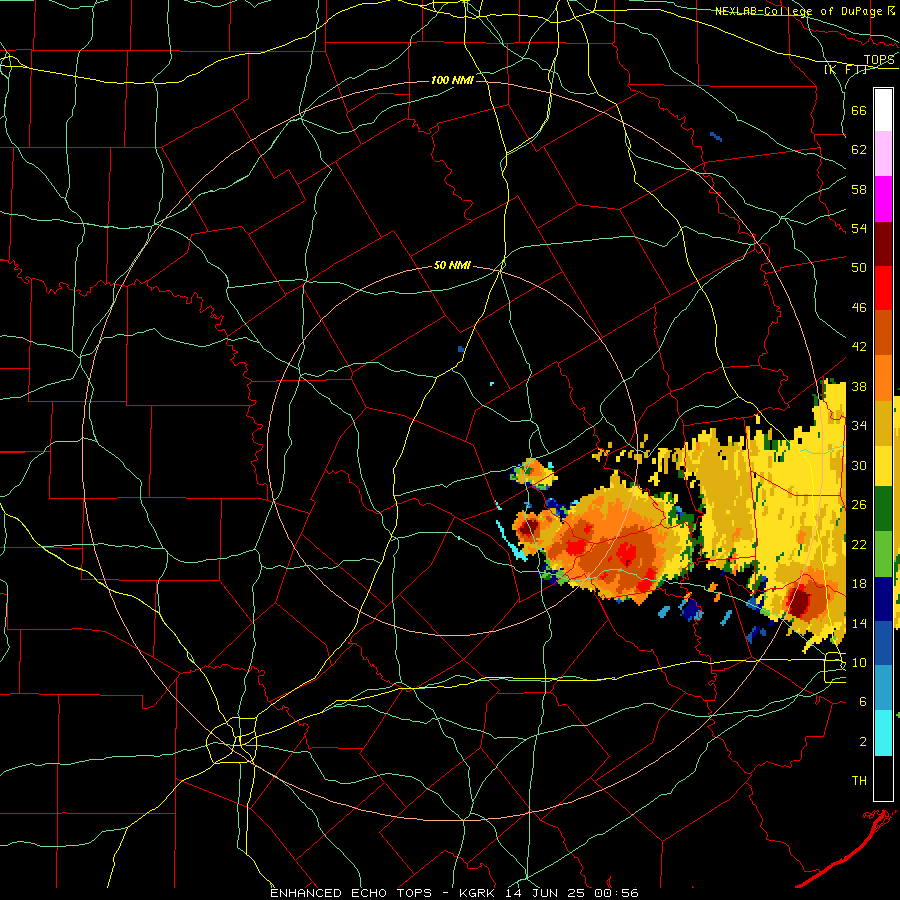Click the cyan 2-6 kft legend swatch
This screenshot has width=900, height=900.
(883, 733)
